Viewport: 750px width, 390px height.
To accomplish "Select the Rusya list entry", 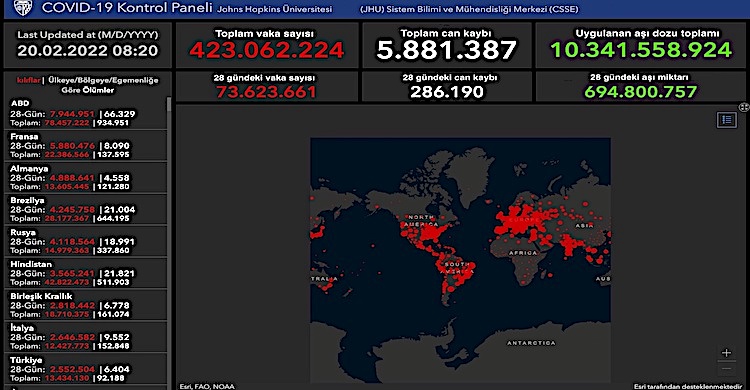I will (x=86, y=241).
